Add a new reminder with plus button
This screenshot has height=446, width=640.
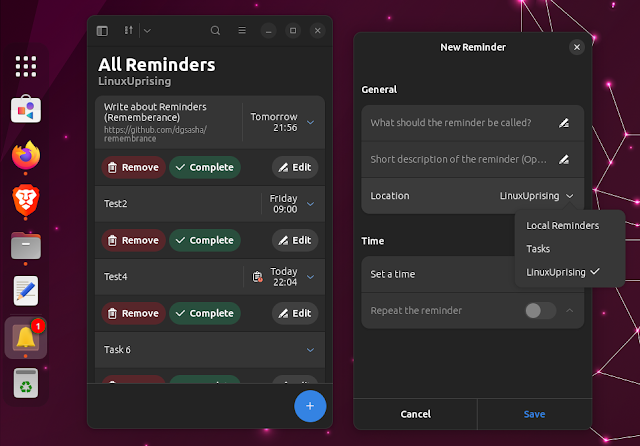310,406
